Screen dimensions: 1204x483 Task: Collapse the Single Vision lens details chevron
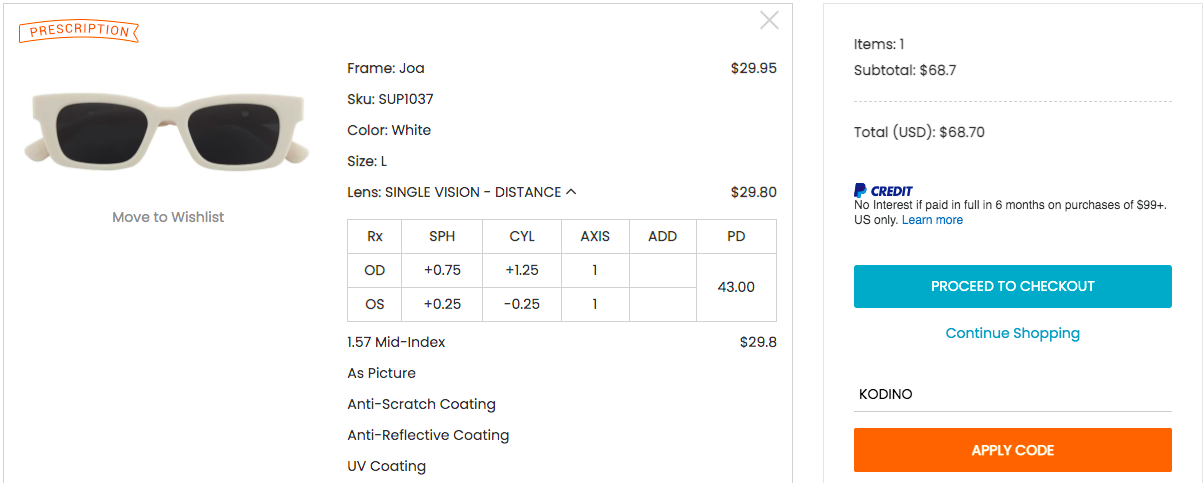pos(571,192)
